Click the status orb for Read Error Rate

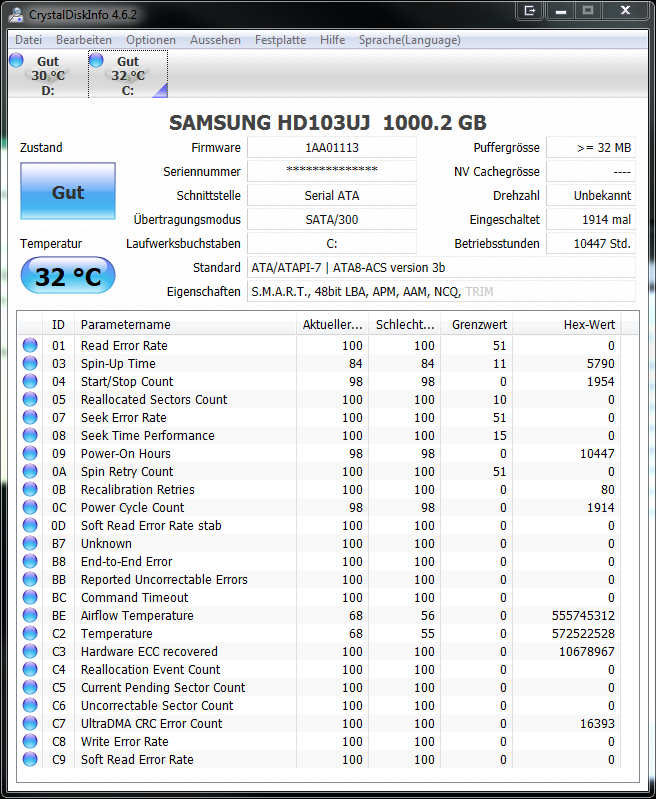pyautogui.click(x=30, y=345)
